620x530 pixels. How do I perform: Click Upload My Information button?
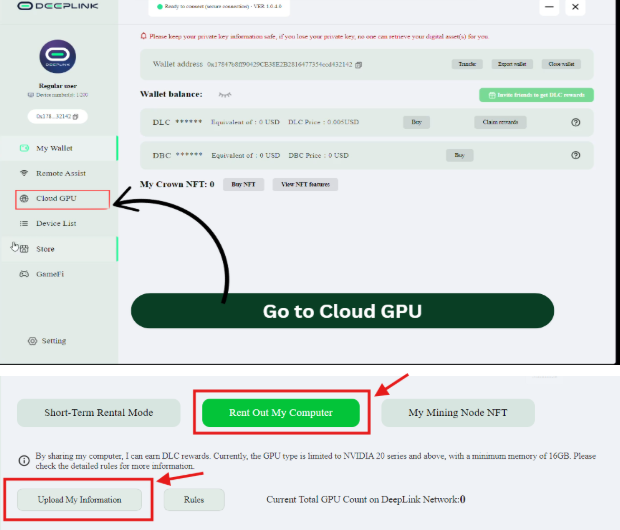tap(79, 500)
